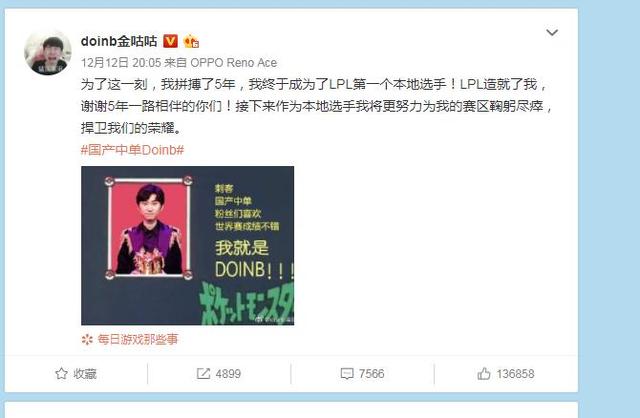Open the OPPO Reno Ace source link
The image size is (640, 418).
click(233, 62)
